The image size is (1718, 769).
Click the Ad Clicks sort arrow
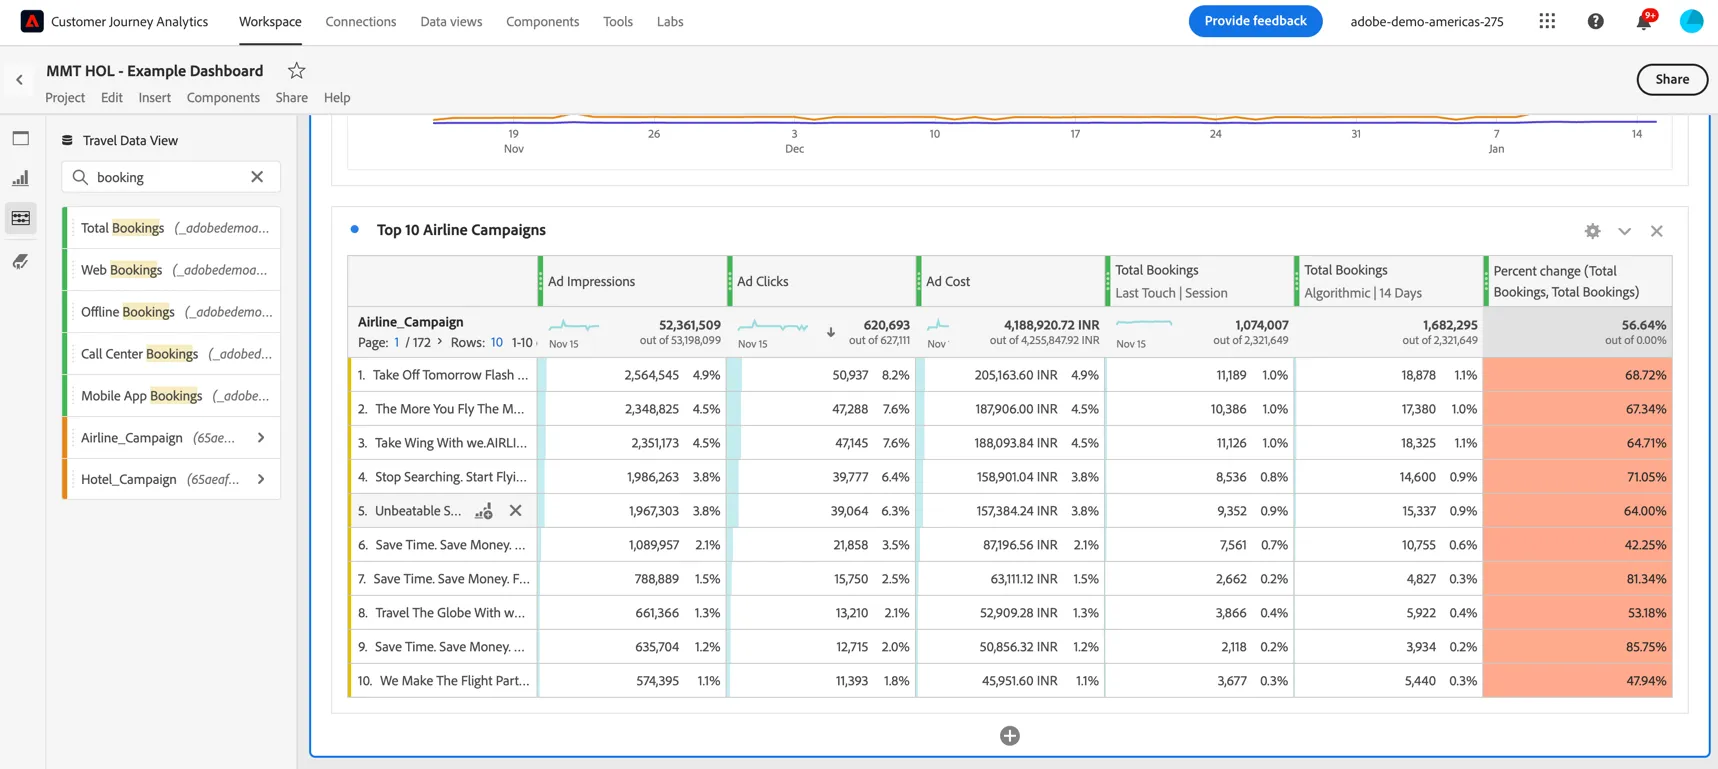click(830, 332)
